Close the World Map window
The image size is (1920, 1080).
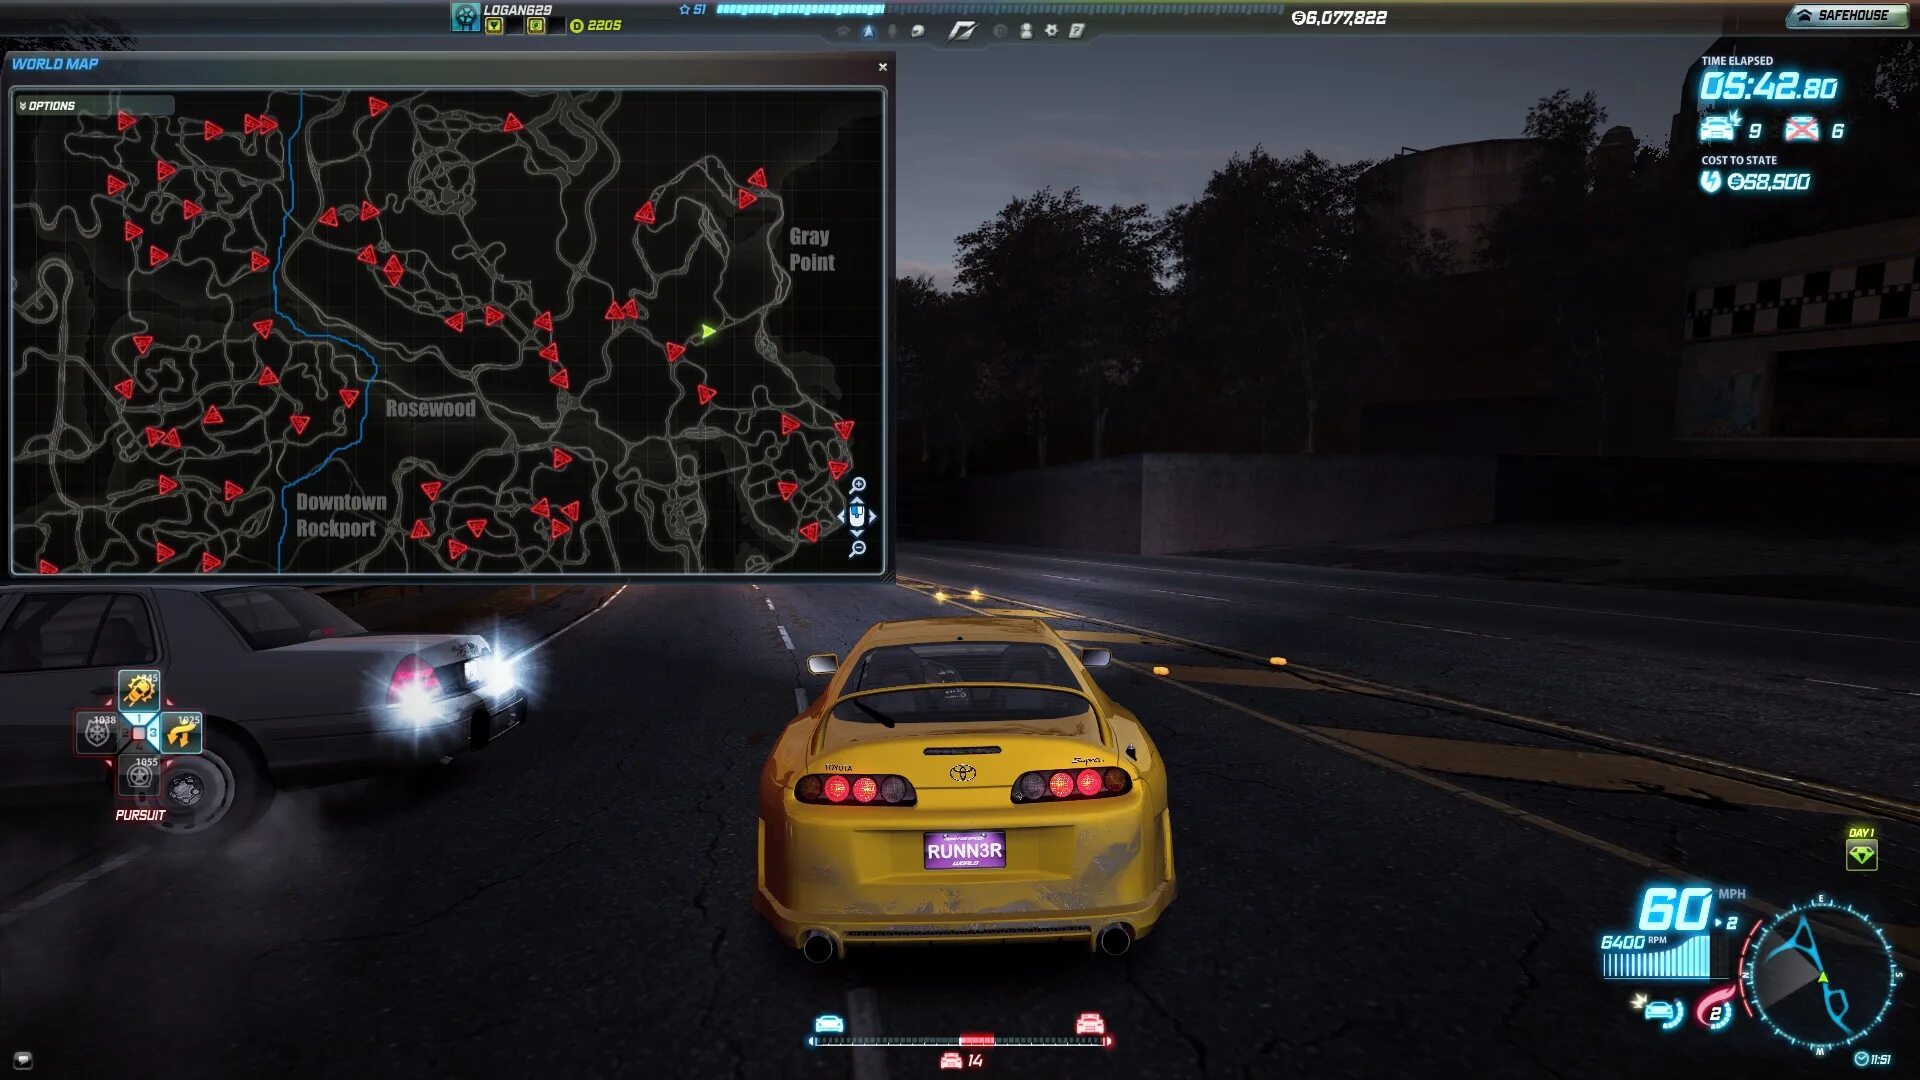883,67
